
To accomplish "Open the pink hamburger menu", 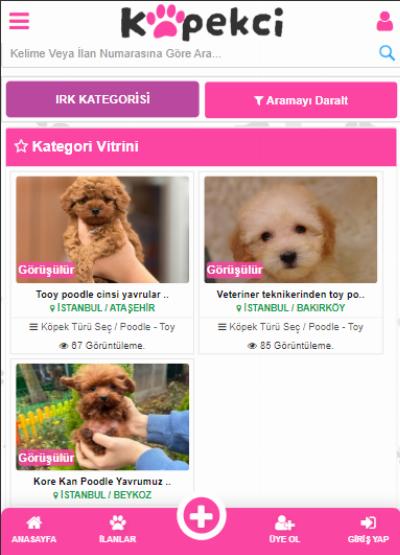I will pyautogui.click(x=19, y=21).
